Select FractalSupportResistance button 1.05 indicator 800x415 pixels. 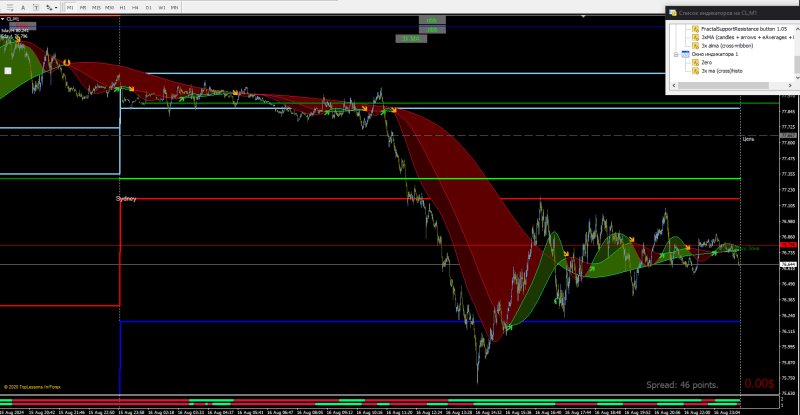pos(743,29)
